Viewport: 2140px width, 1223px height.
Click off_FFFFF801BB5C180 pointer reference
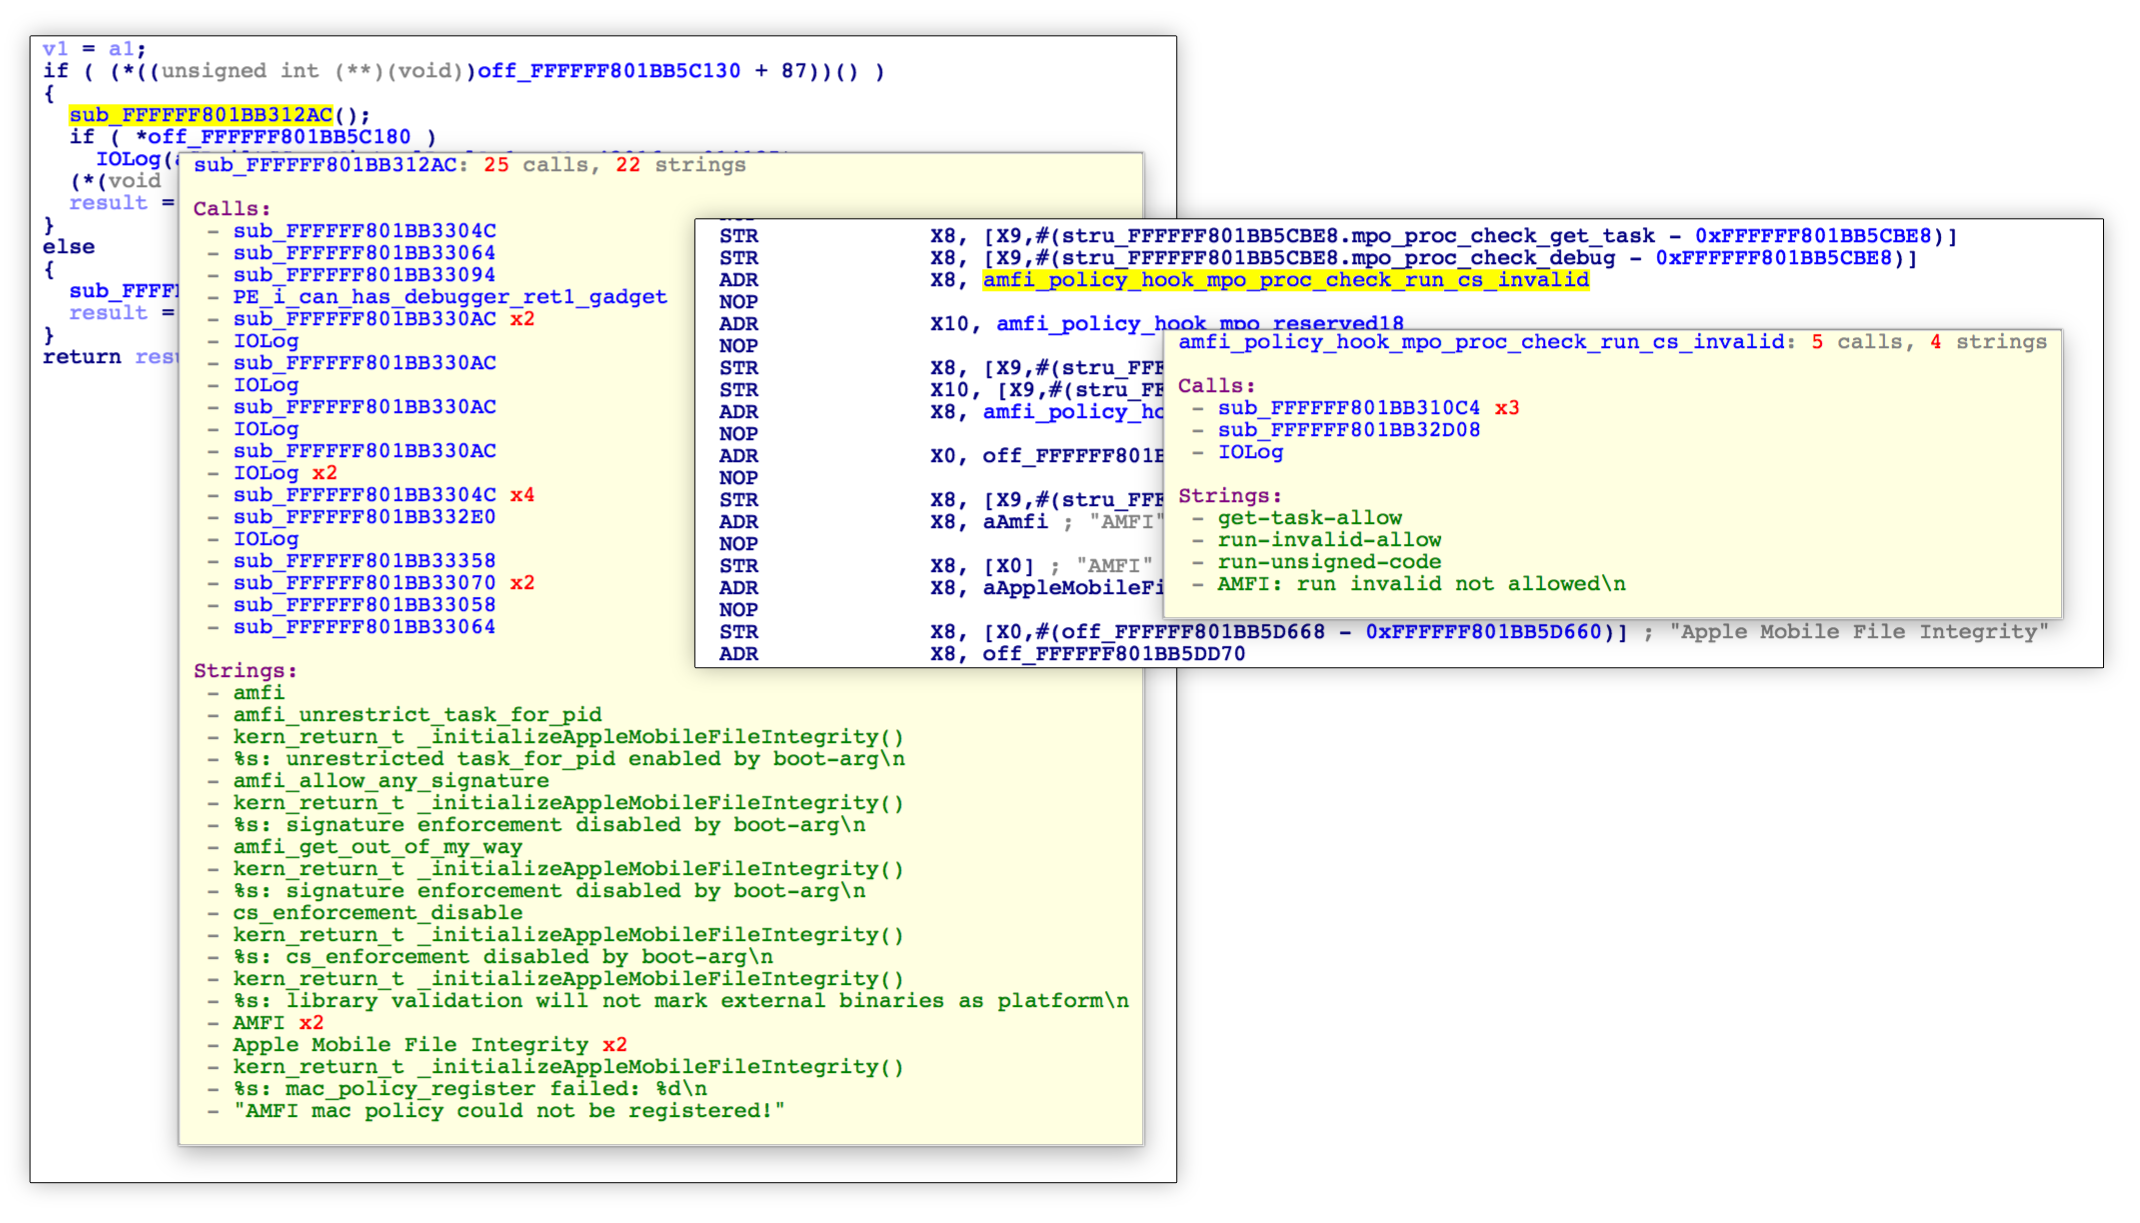click(x=279, y=137)
